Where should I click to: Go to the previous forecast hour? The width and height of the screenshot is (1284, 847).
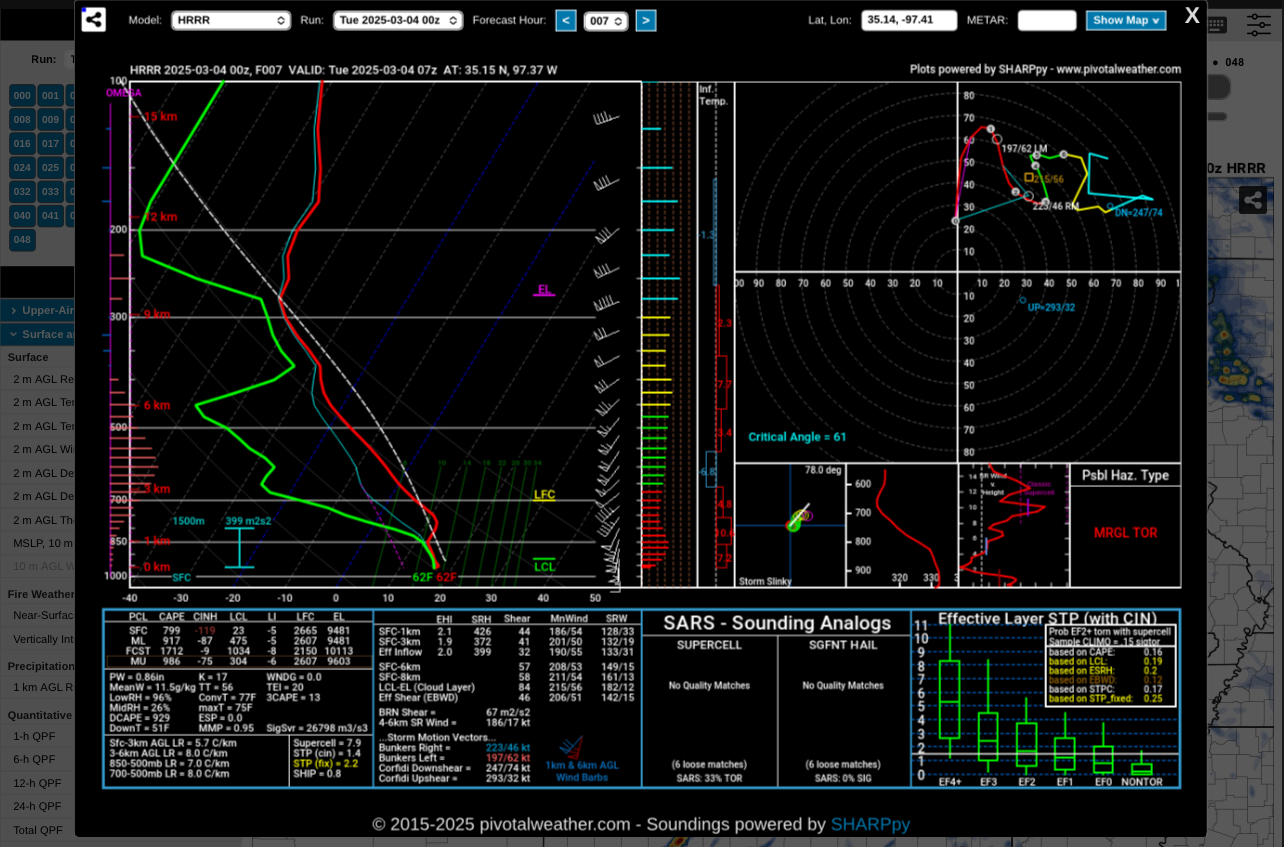tap(566, 20)
